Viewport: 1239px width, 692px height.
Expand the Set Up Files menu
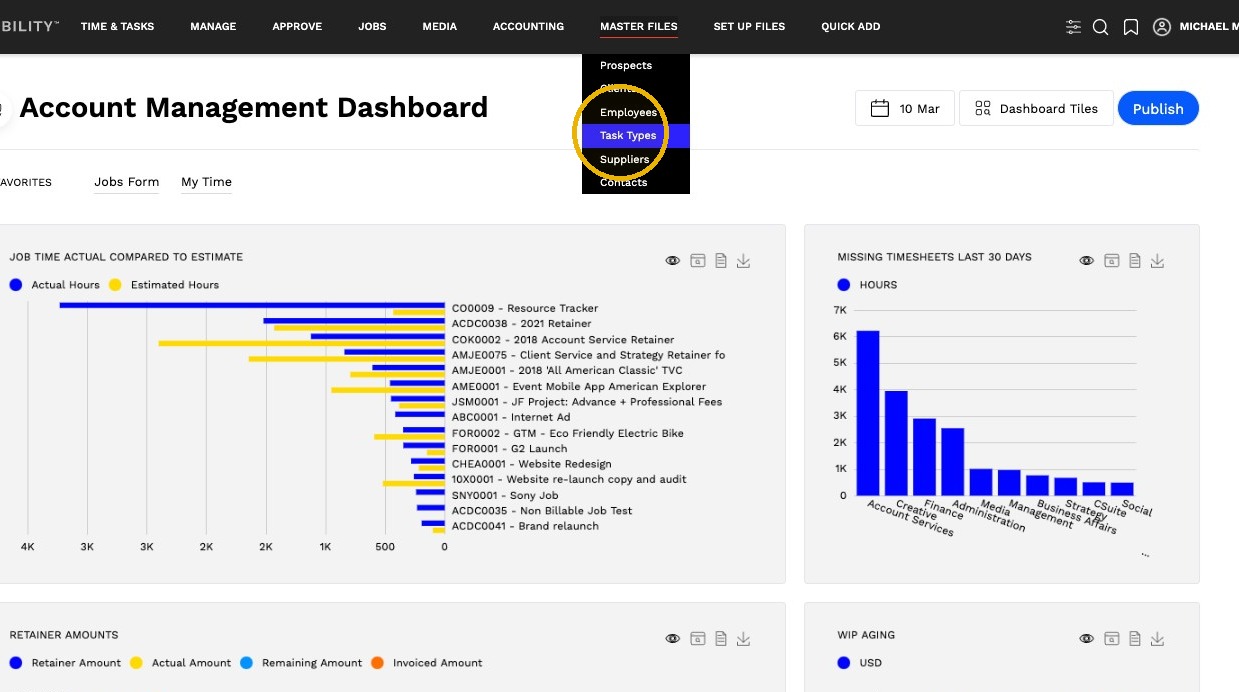tap(749, 27)
